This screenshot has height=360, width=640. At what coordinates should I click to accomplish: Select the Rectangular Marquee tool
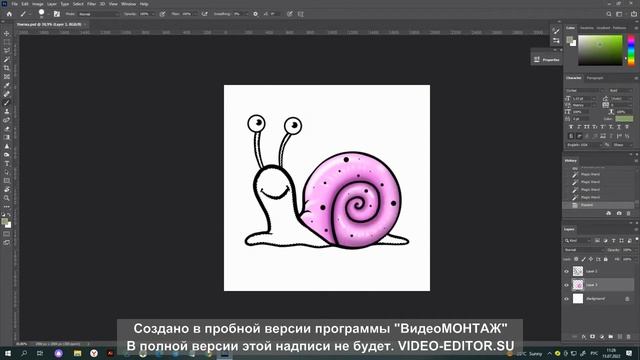coord(7,42)
